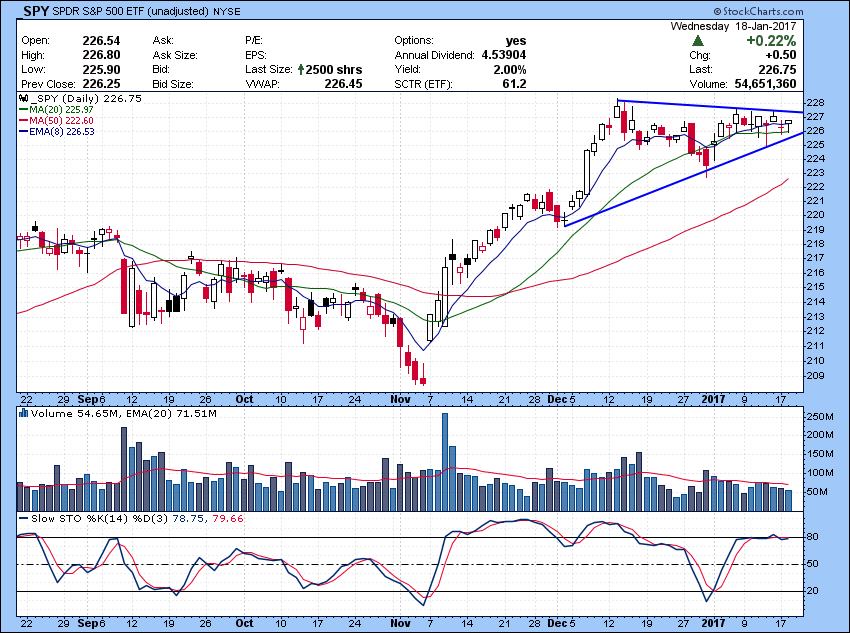Screen dimensions: 850x633
Task: Click the 'MA(20) 225.97' legend text
Action: pos(61,109)
